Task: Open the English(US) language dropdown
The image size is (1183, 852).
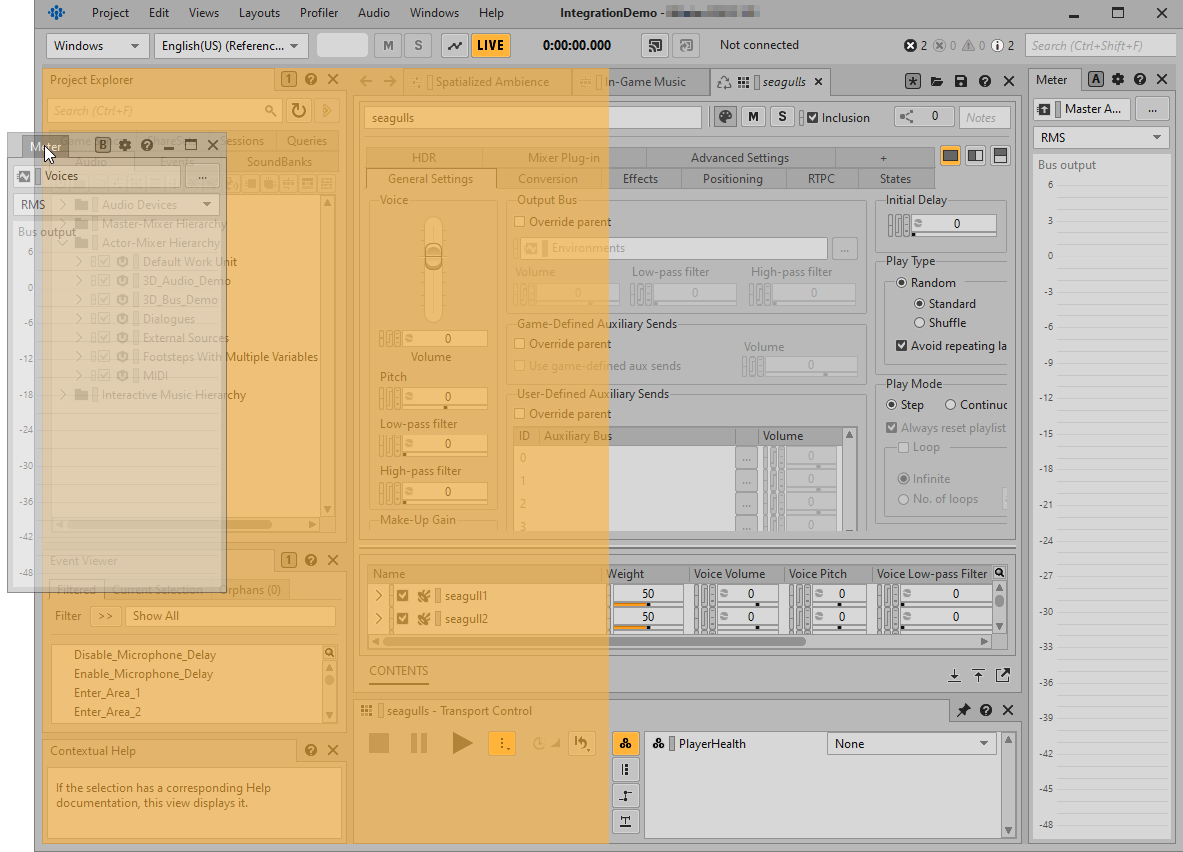Action: pos(231,45)
